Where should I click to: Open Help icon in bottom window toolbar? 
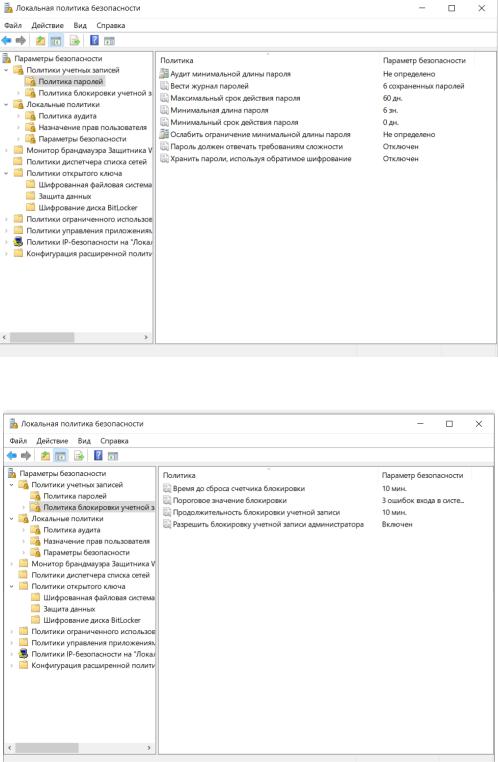click(x=98, y=456)
